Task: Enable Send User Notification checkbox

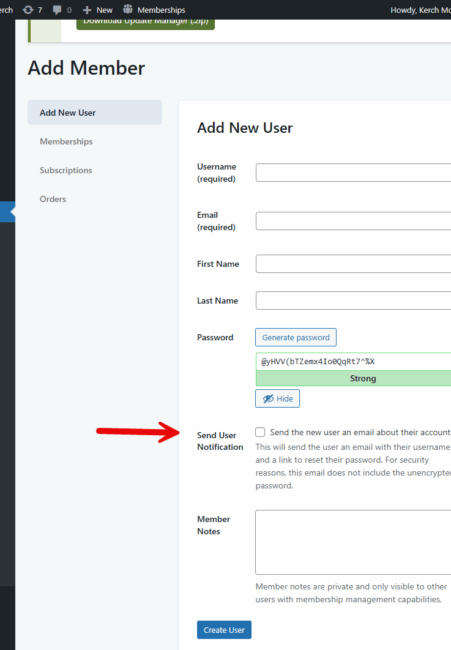Action: 260,432
